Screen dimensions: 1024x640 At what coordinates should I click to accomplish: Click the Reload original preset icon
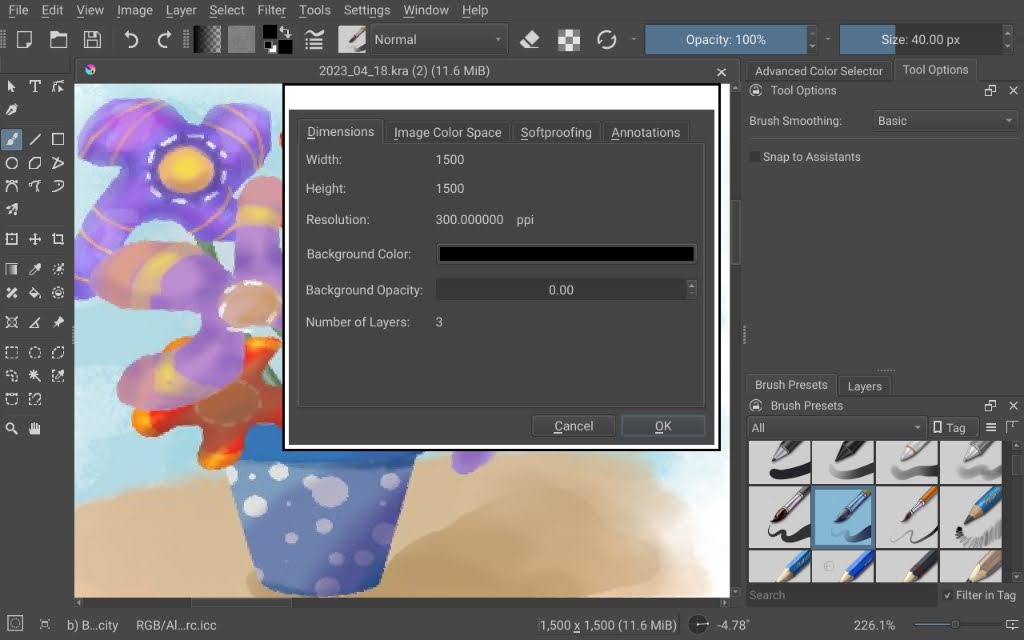pyautogui.click(x=606, y=39)
